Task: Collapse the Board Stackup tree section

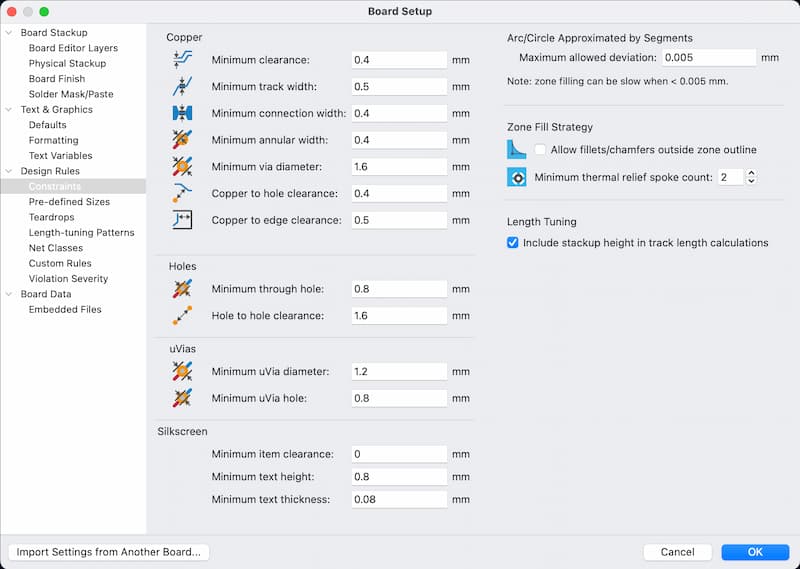Action: coord(11,33)
